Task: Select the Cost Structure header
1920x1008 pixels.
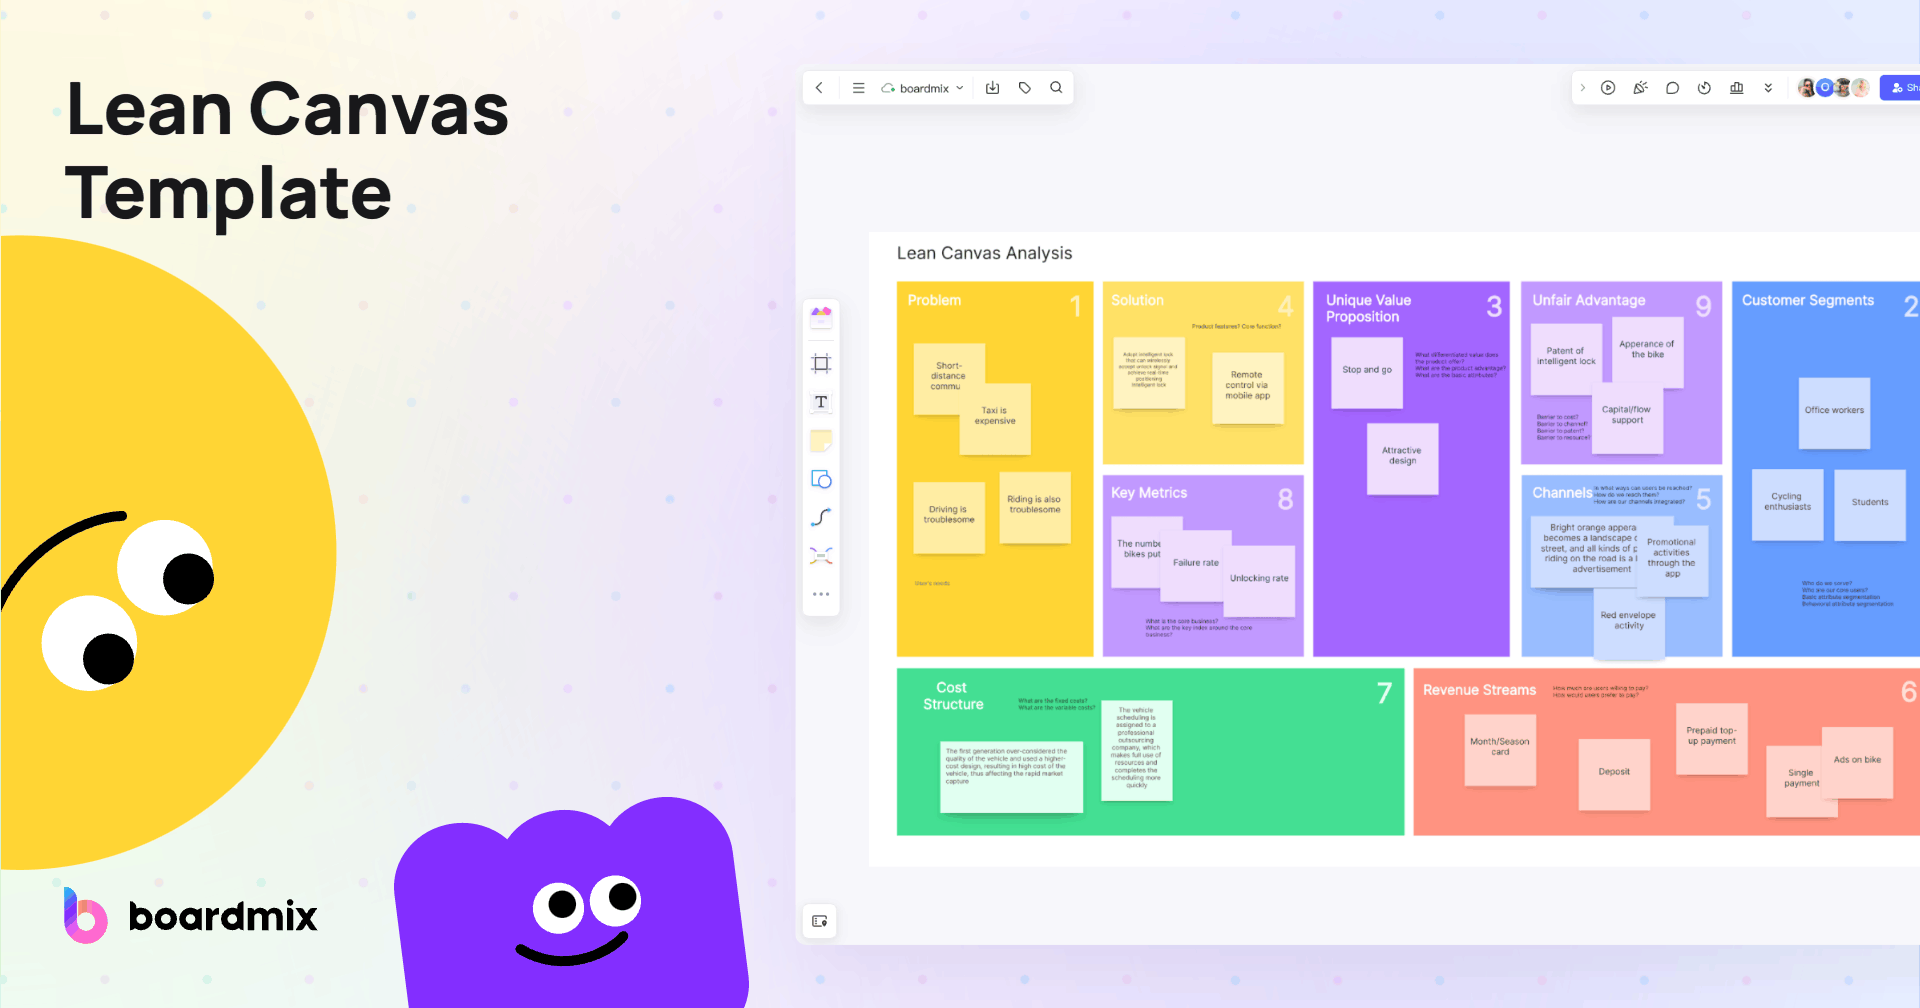Action: 953,696
